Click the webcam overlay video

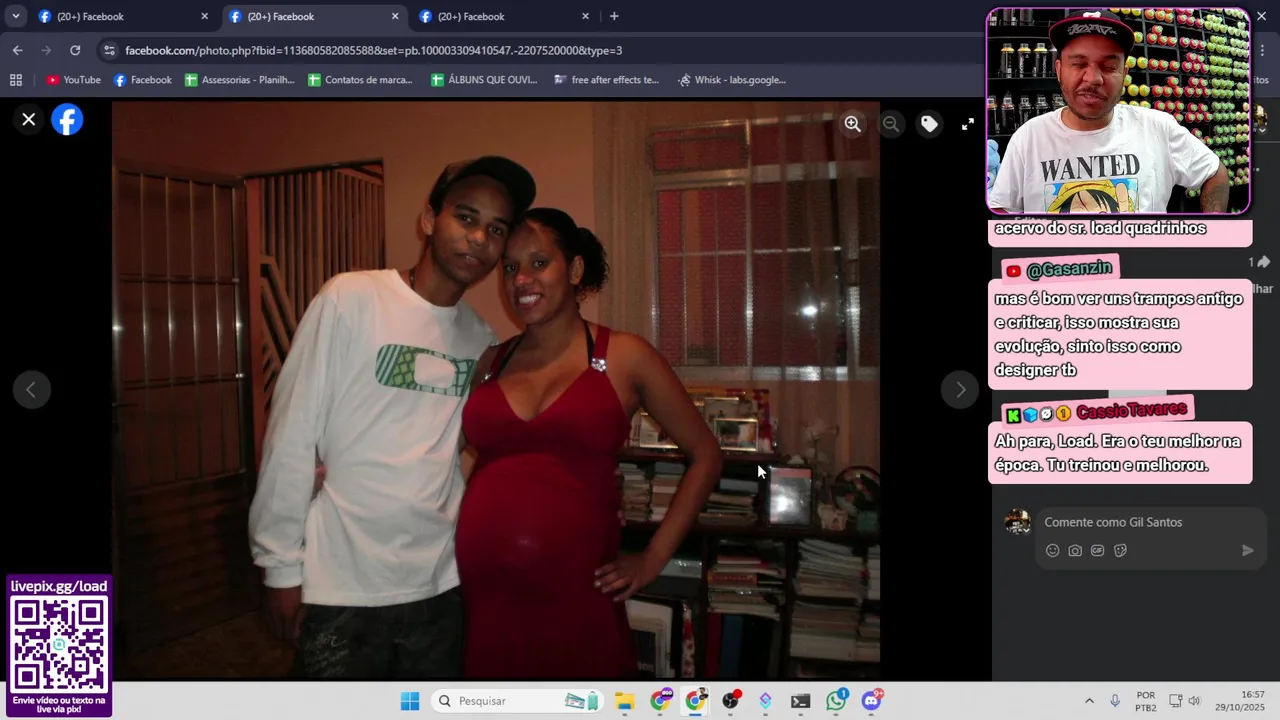pyautogui.click(x=1118, y=110)
